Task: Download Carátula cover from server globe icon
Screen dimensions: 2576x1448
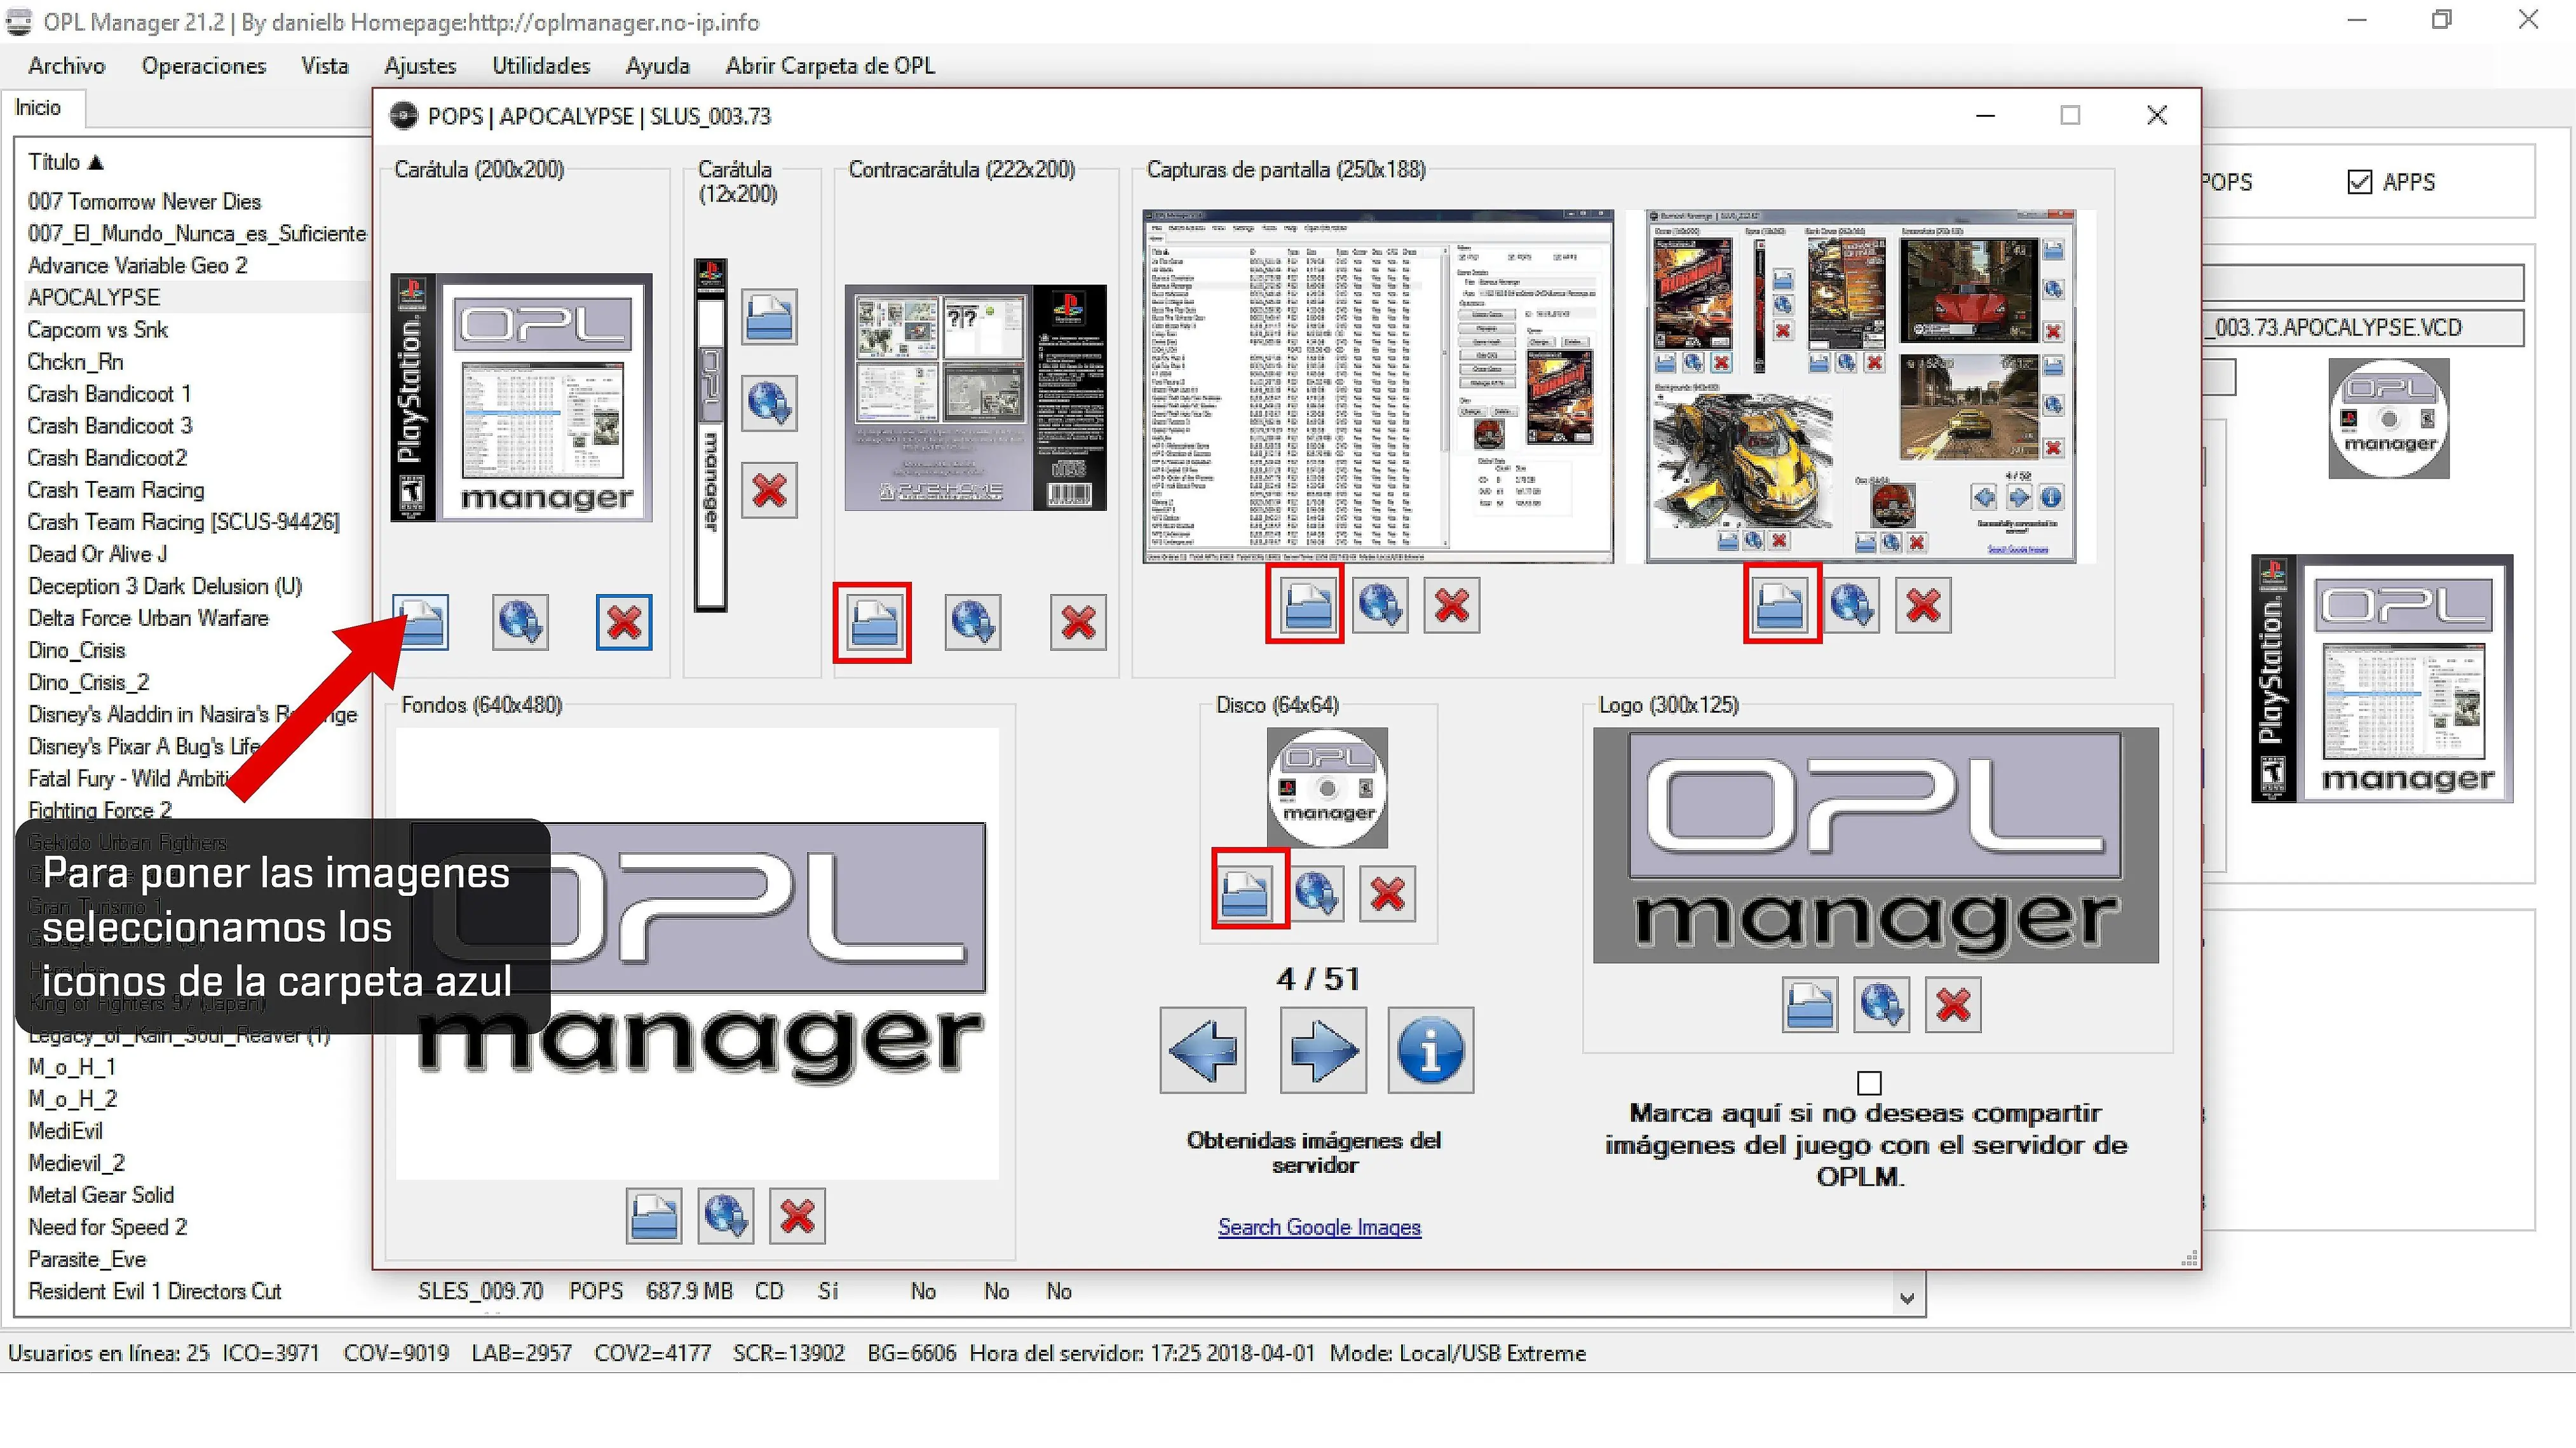Action: pos(520,621)
